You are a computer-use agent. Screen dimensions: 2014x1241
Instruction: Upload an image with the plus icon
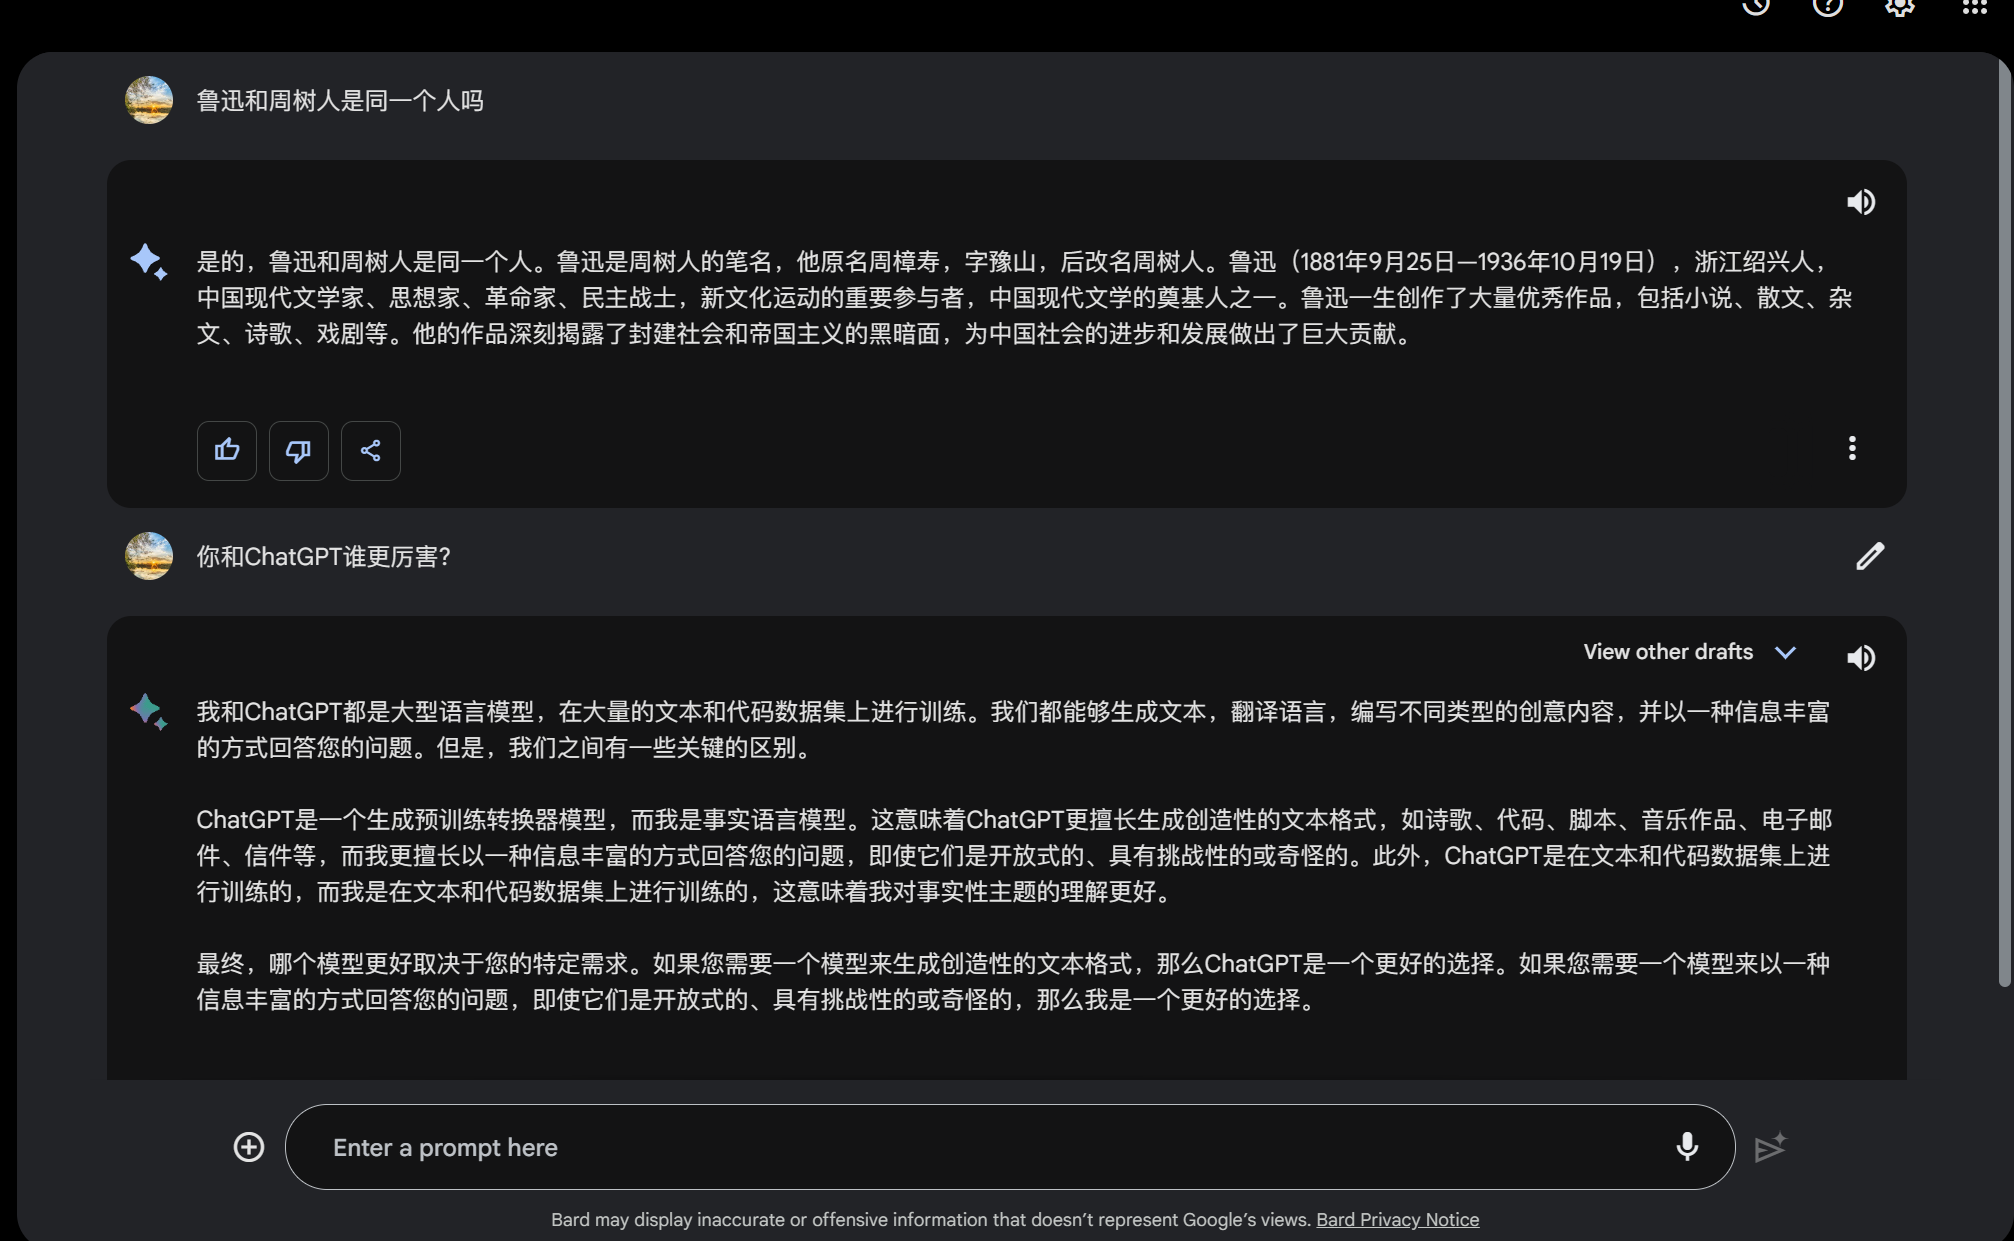click(249, 1147)
